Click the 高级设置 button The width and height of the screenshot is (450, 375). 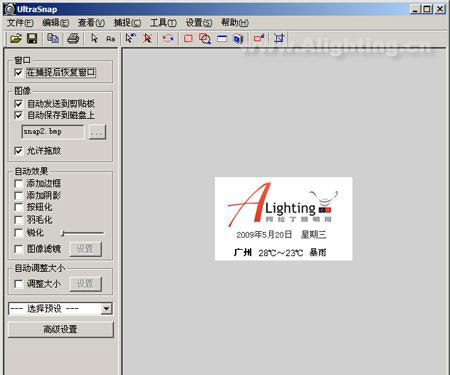(x=61, y=329)
